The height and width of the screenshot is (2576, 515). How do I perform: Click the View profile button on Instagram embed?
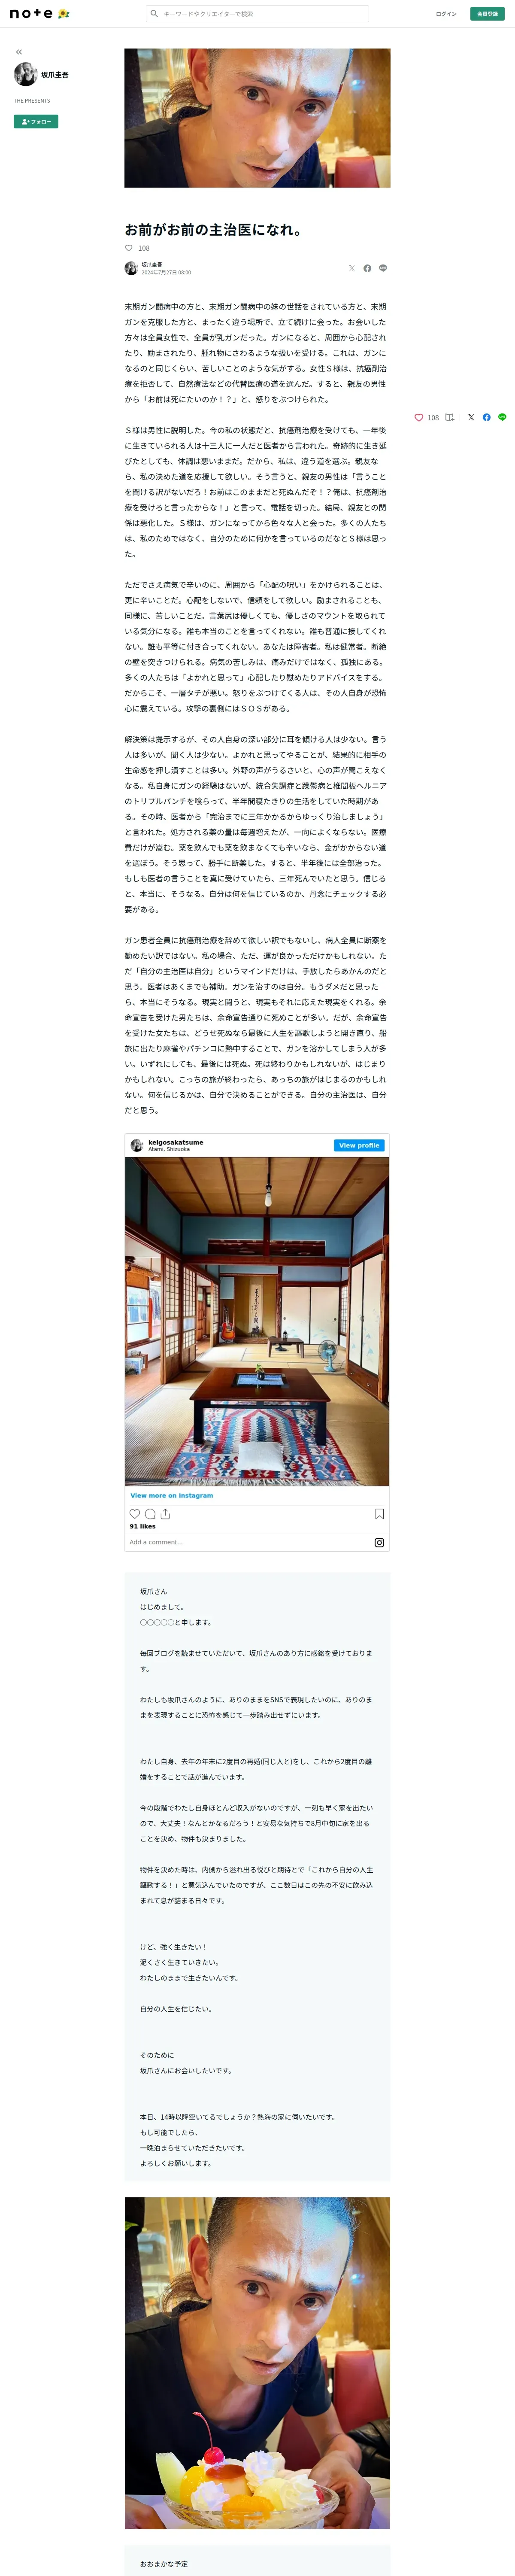click(x=359, y=1145)
